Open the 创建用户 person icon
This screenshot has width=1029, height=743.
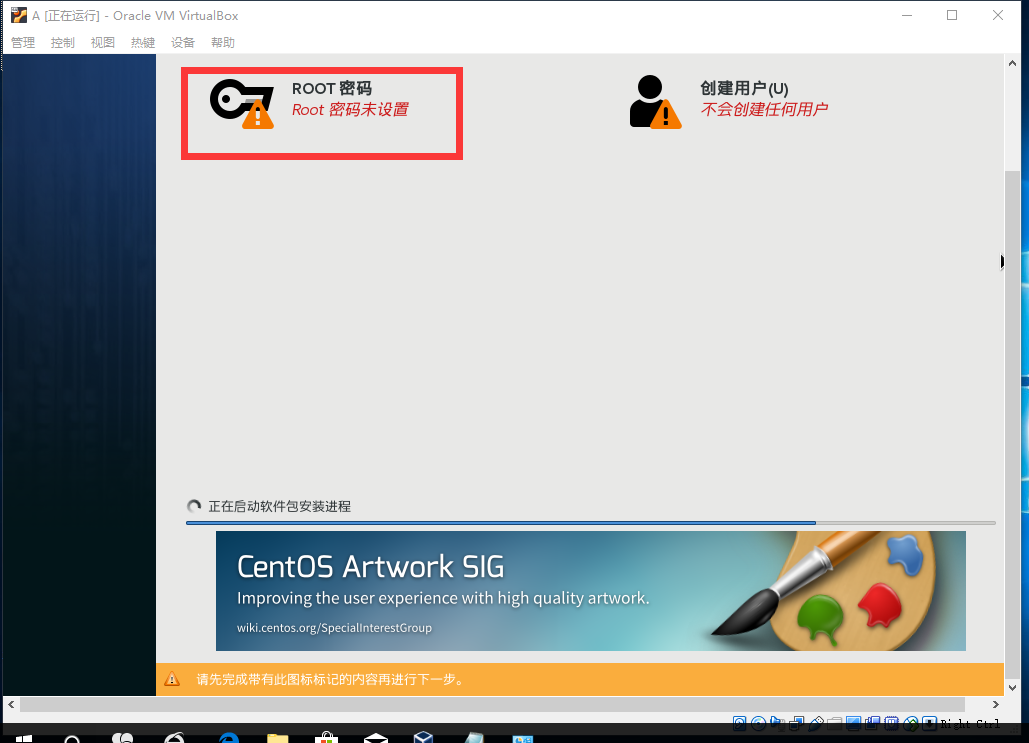[655, 102]
